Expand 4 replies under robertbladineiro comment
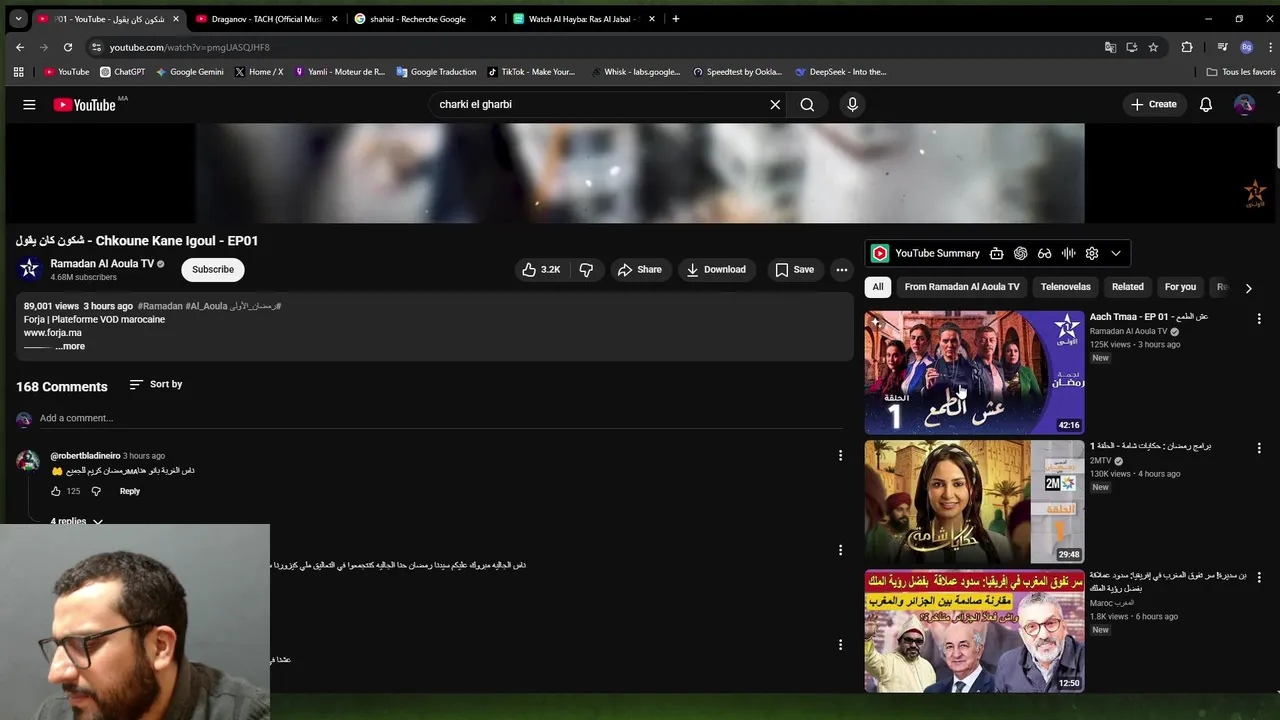This screenshot has height=720, width=1280. pyautogui.click(x=77, y=521)
